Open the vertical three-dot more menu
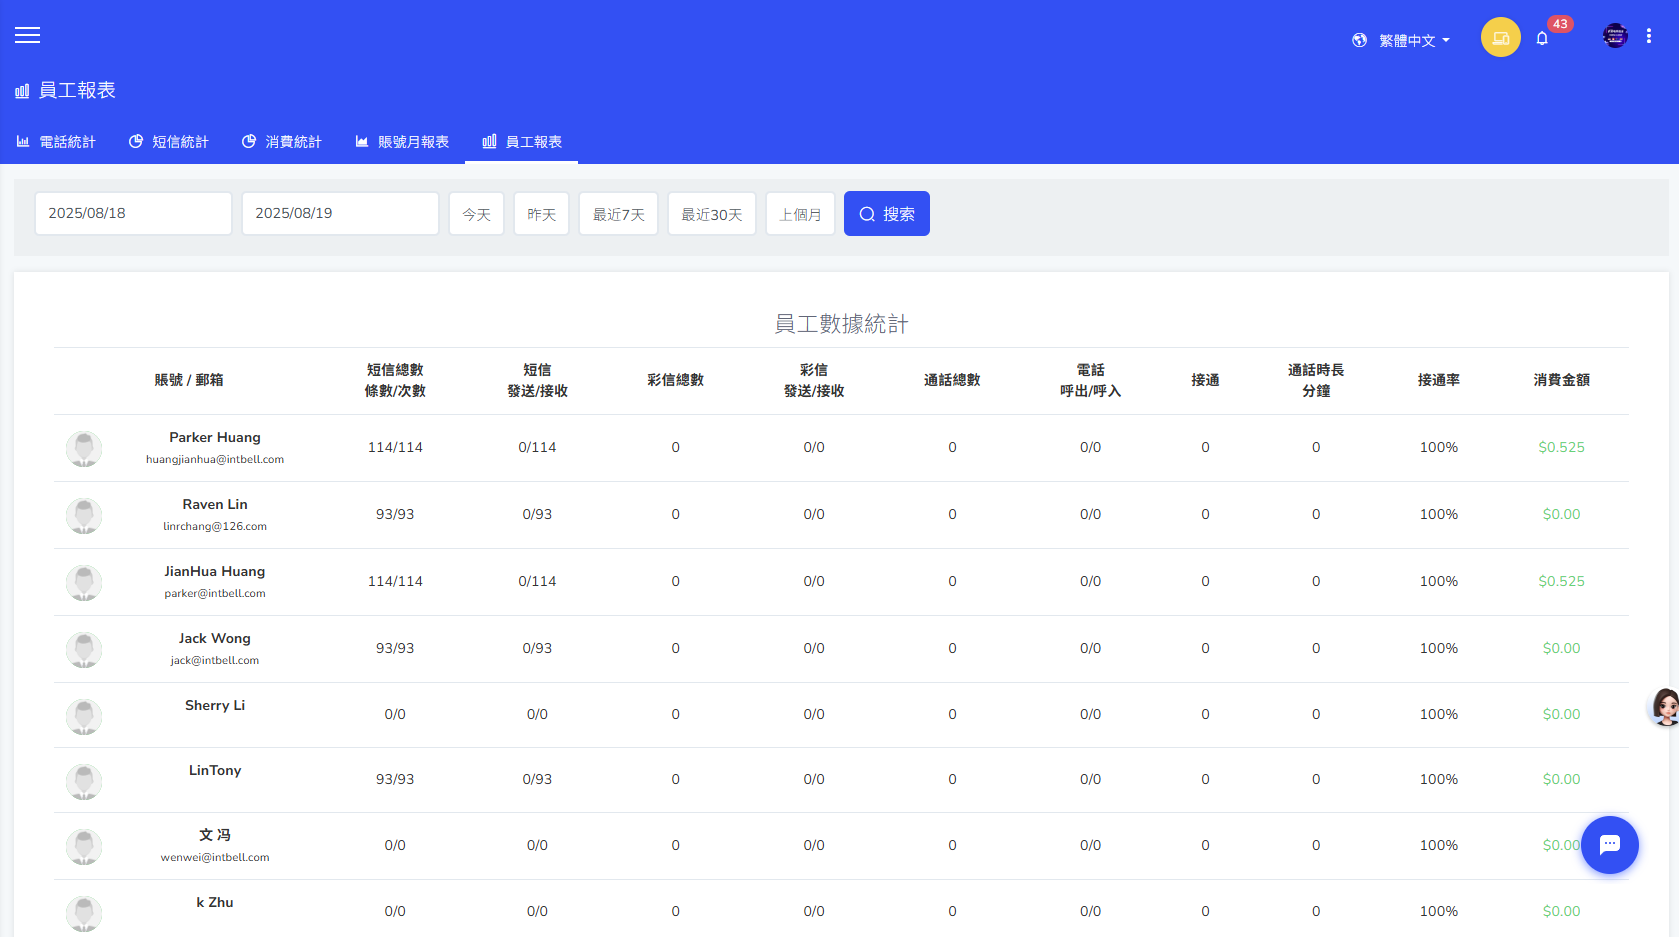Screen dimensions: 1679x937 (1648, 36)
